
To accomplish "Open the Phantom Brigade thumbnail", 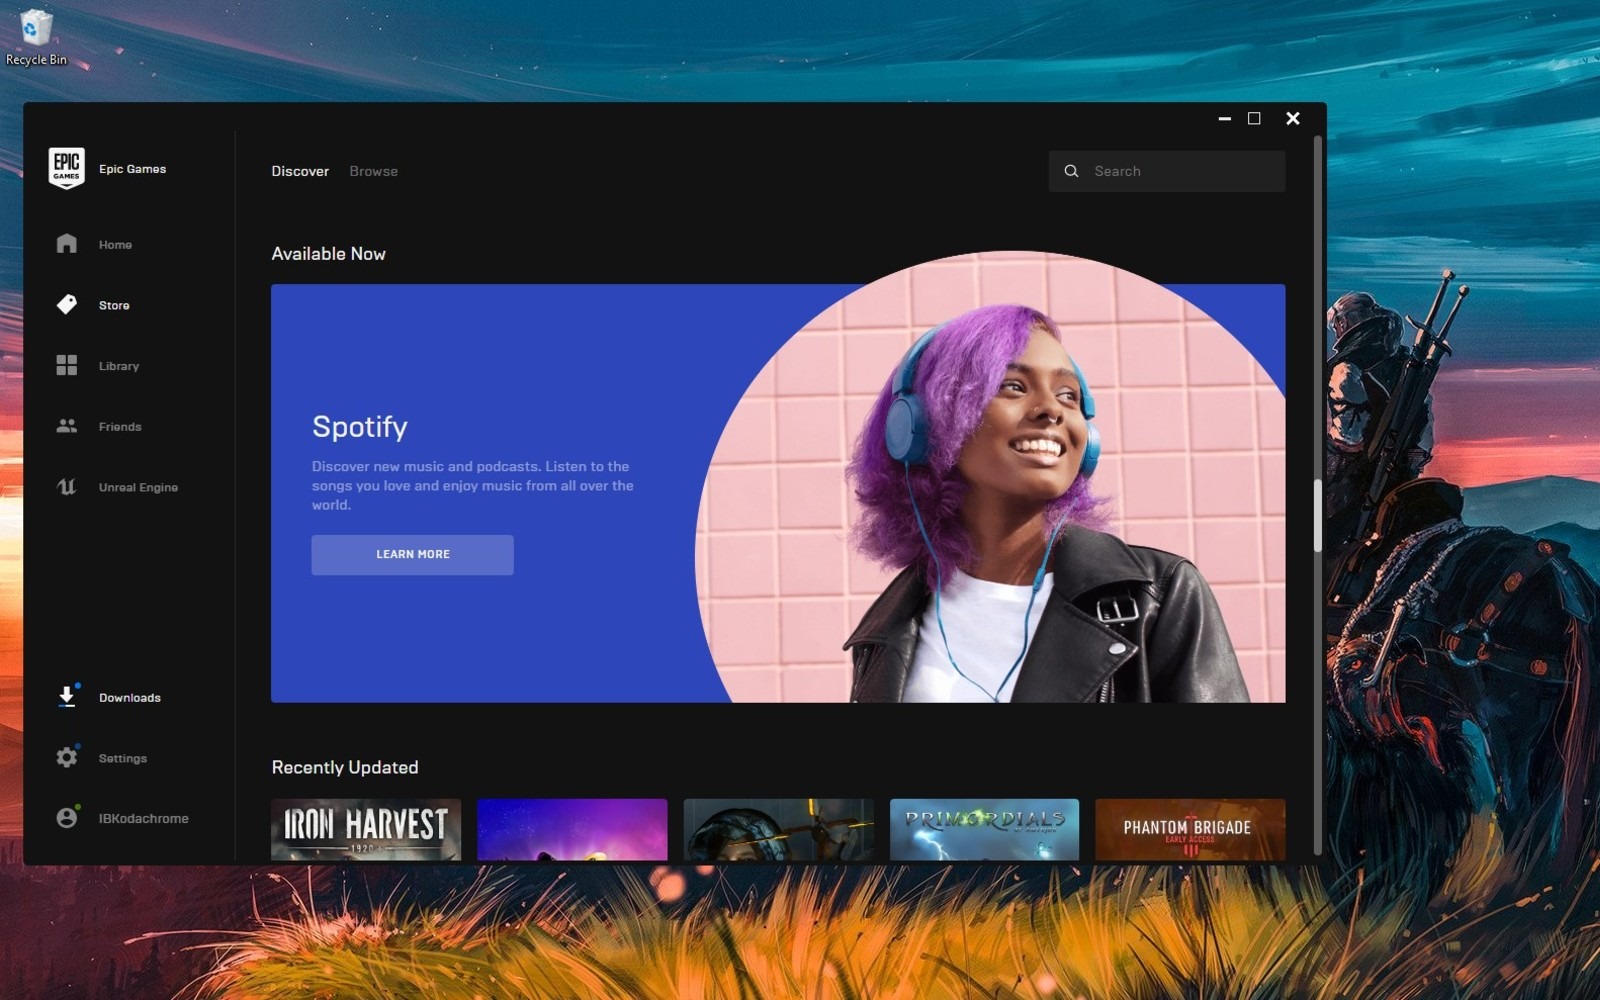I will pos(1190,829).
